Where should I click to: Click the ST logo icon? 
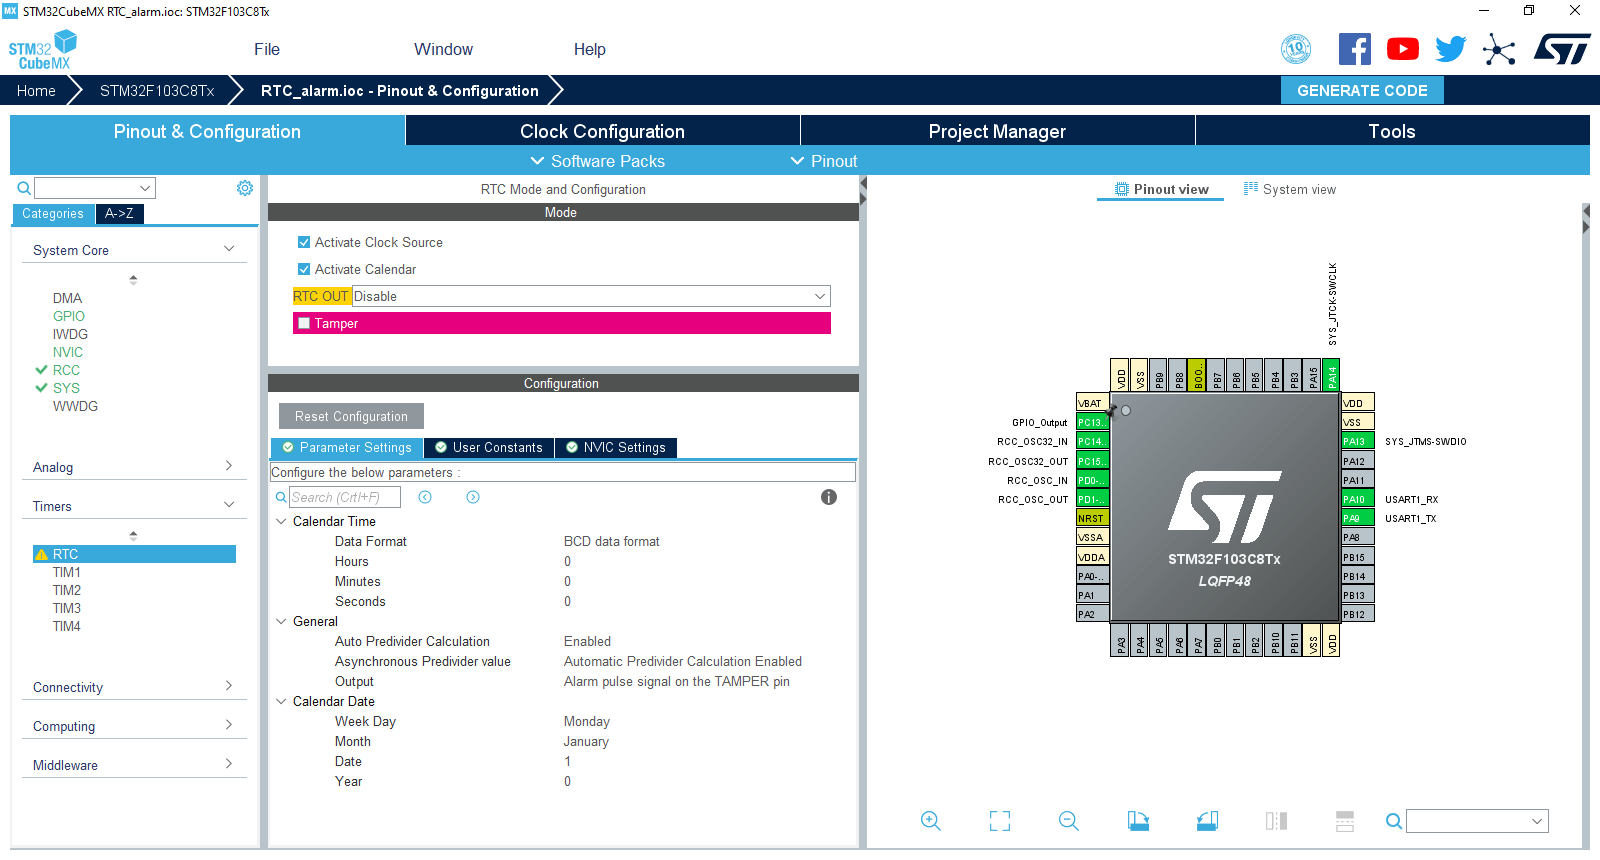(x=1562, y=49)
